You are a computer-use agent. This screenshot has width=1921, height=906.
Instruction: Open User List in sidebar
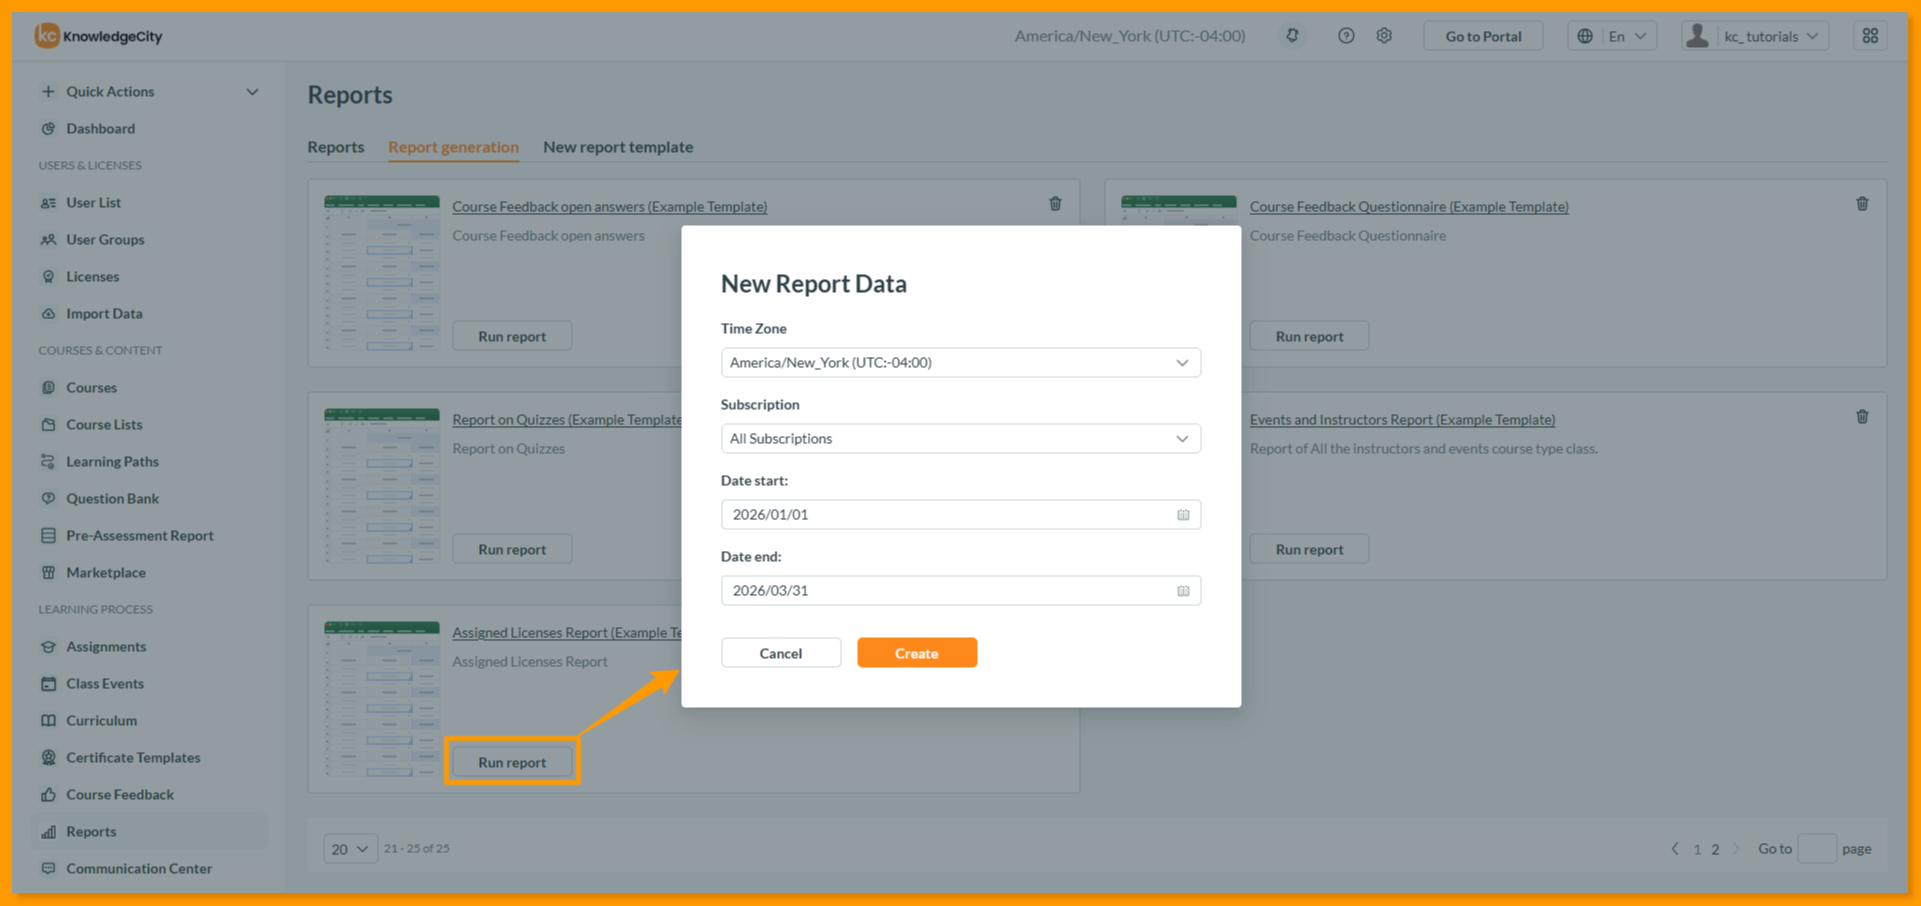[93, 203]
